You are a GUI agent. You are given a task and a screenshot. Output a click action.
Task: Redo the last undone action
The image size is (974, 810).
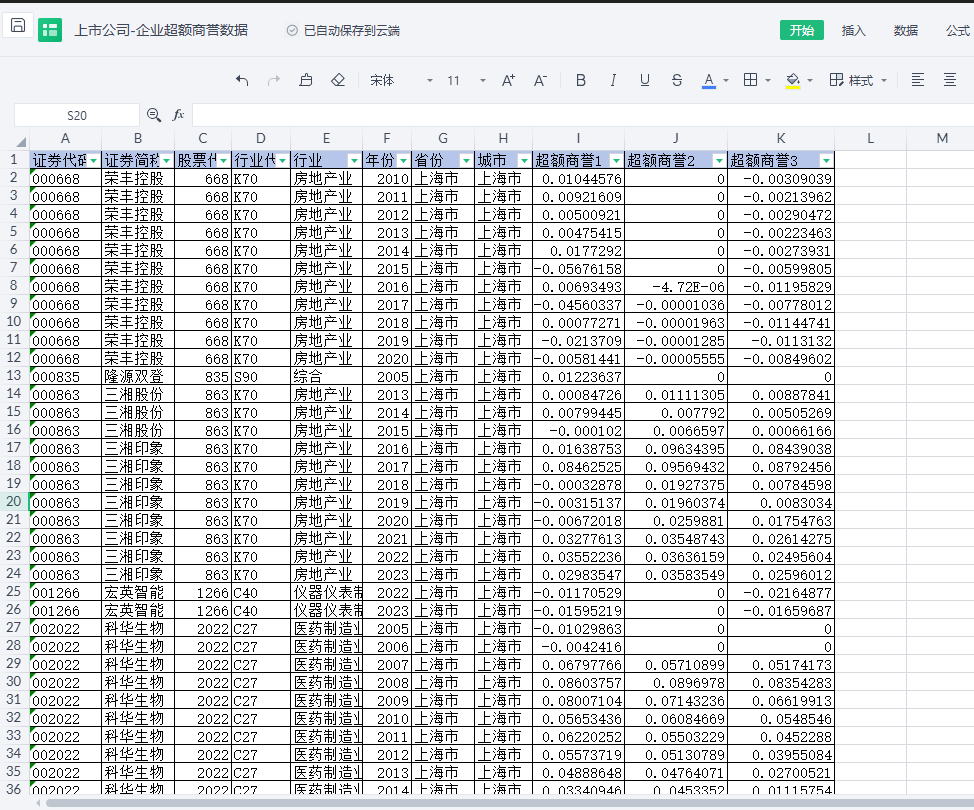tap(273, 80)
